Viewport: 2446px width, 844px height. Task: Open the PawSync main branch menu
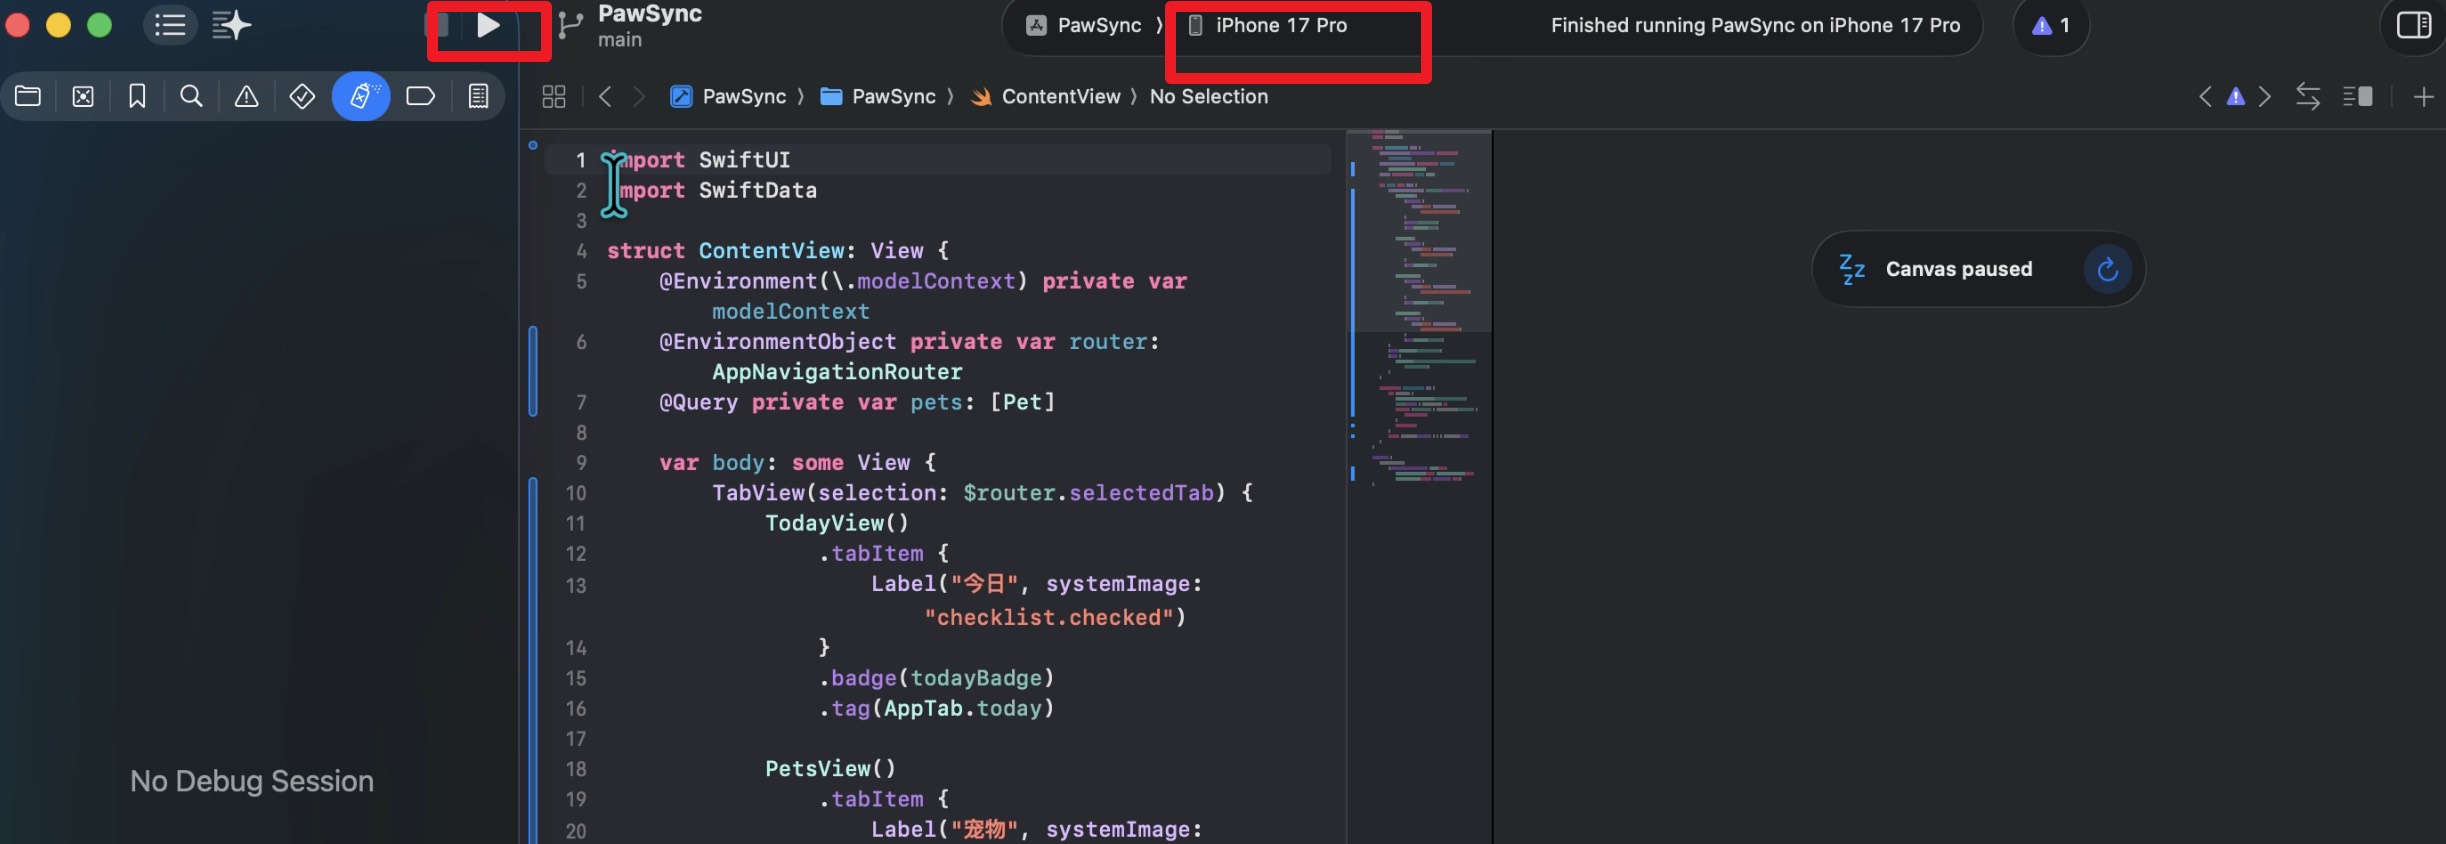(x=650, y=26)
